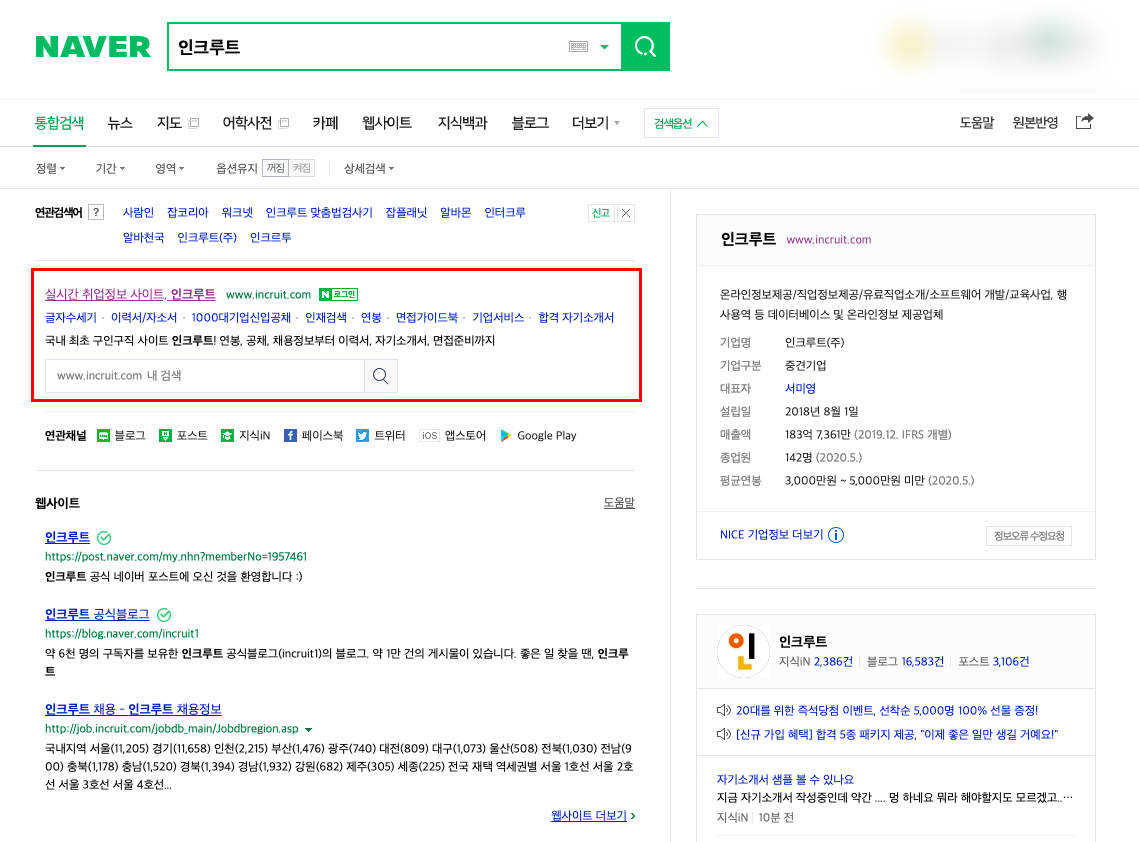Click the 합격 자기소개서 sublink

576,317
